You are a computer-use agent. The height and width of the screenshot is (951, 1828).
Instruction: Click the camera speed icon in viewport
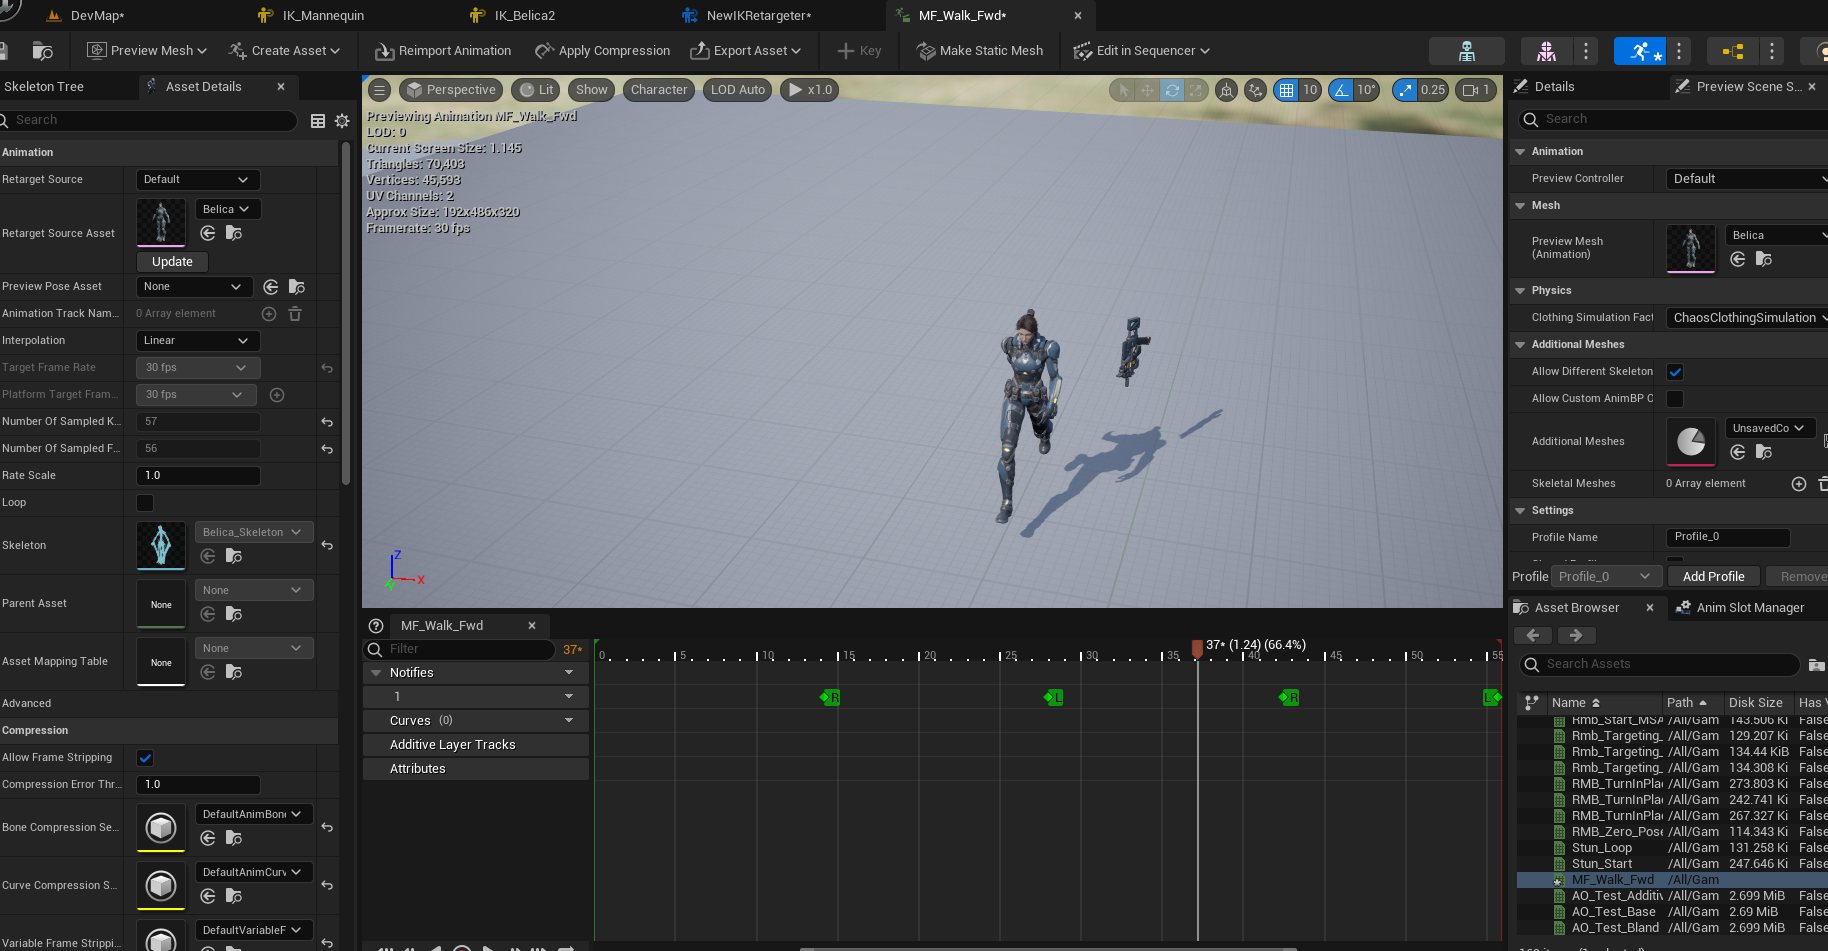click(1470, 90)
